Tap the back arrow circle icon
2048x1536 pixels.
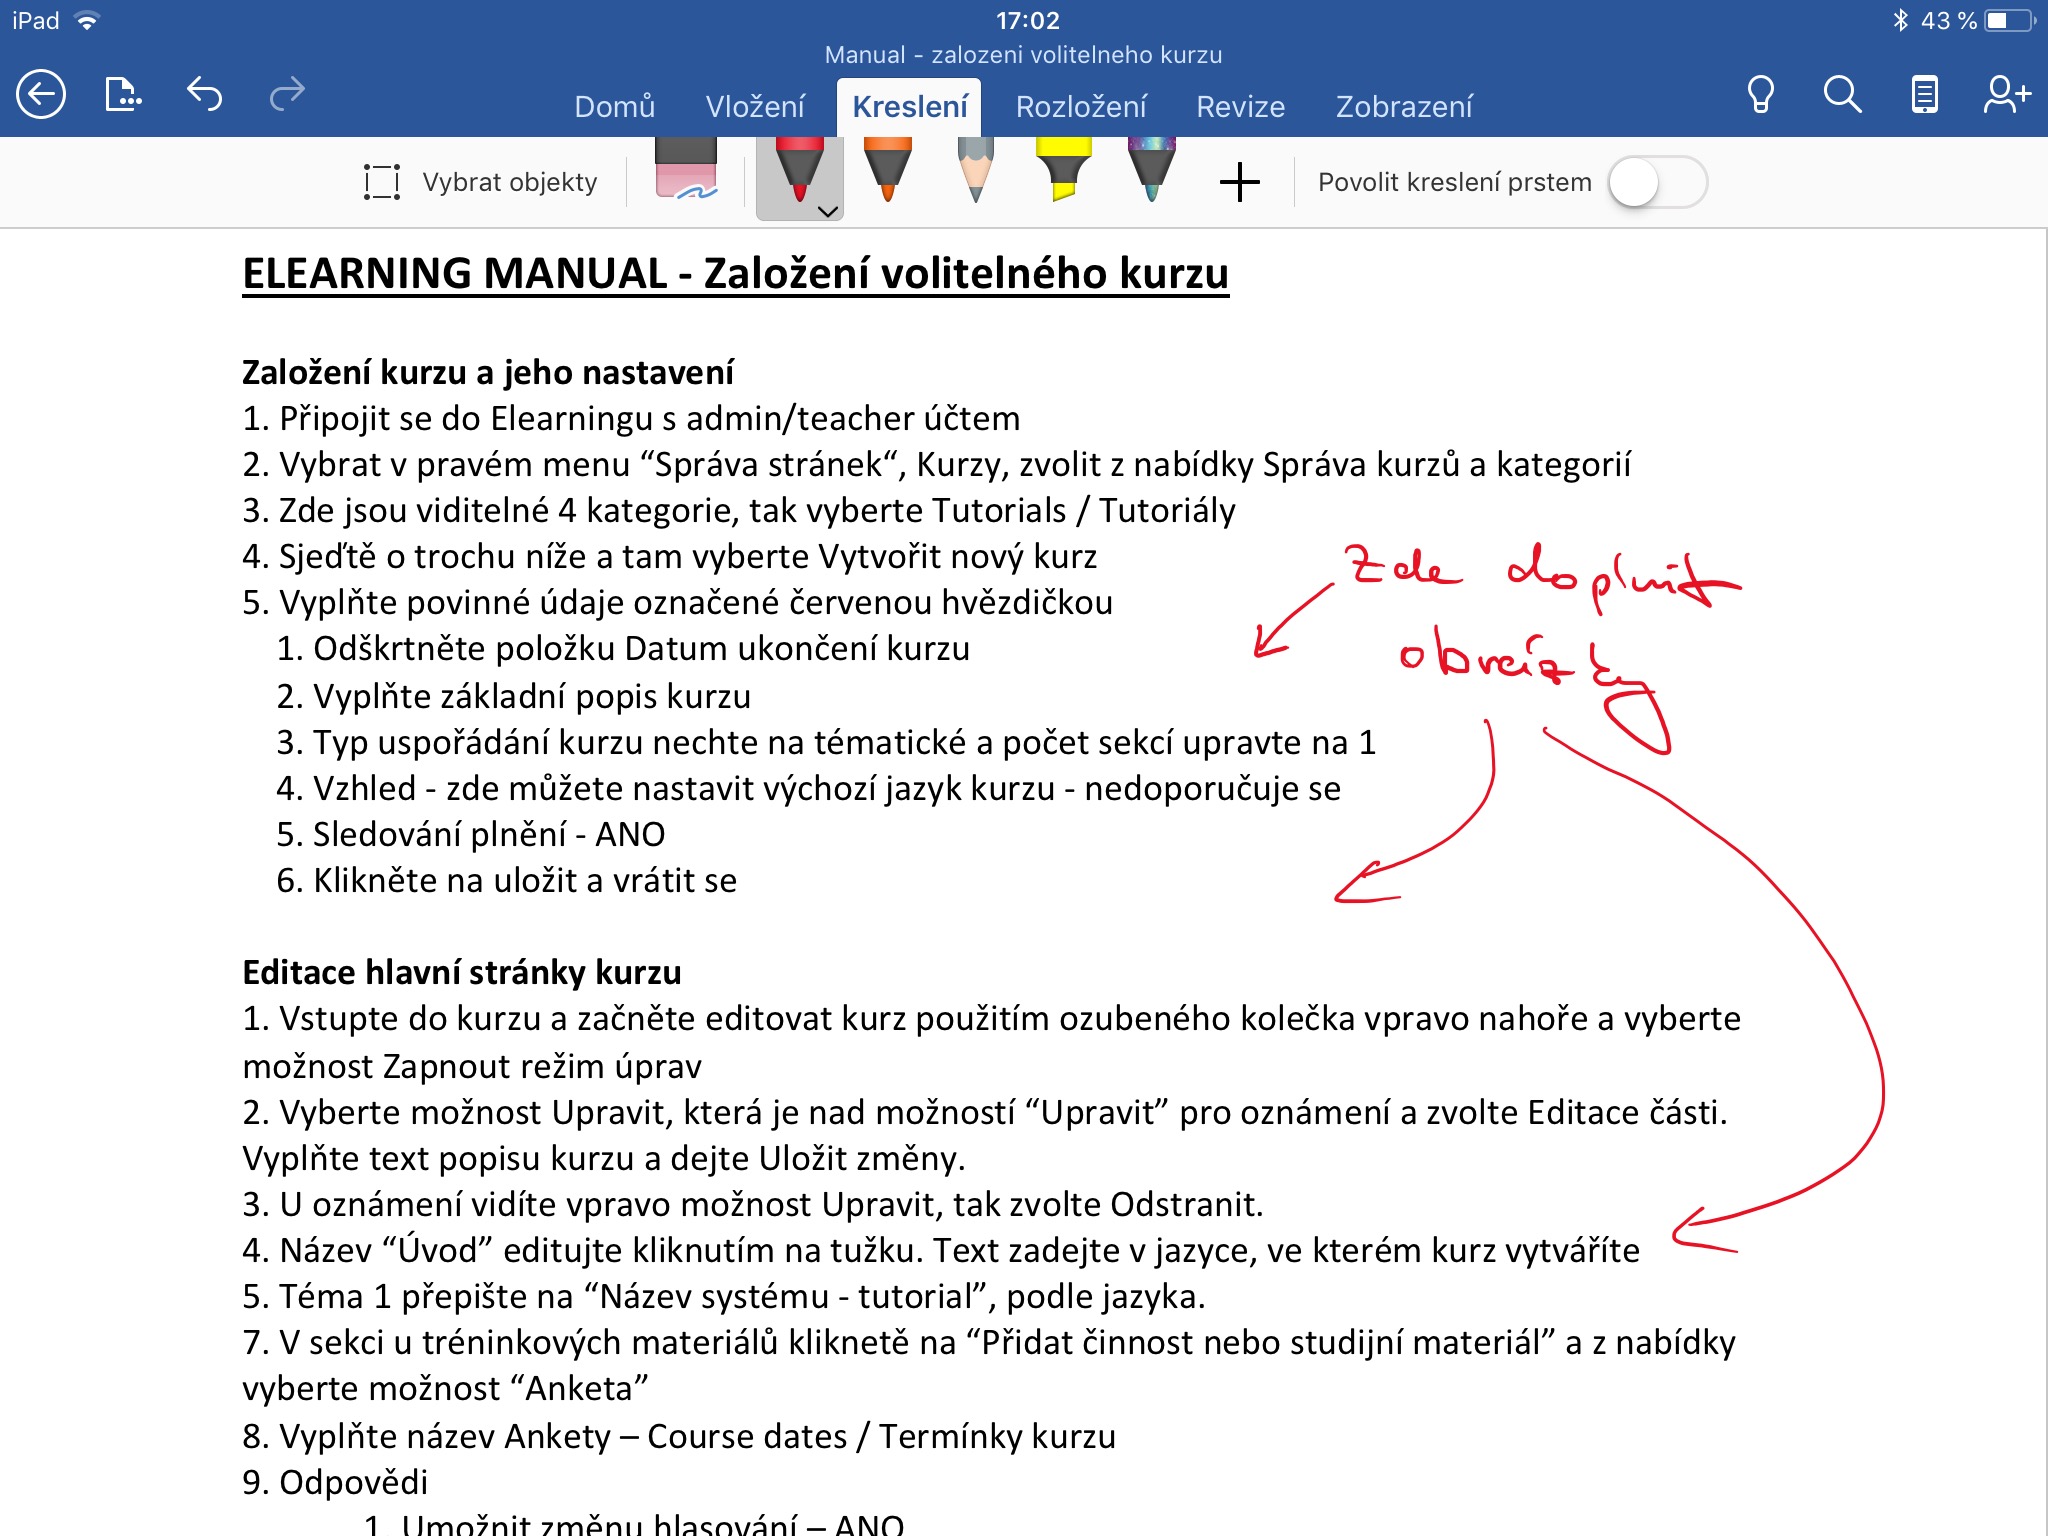pyautogui.click(x=41, y=96)
